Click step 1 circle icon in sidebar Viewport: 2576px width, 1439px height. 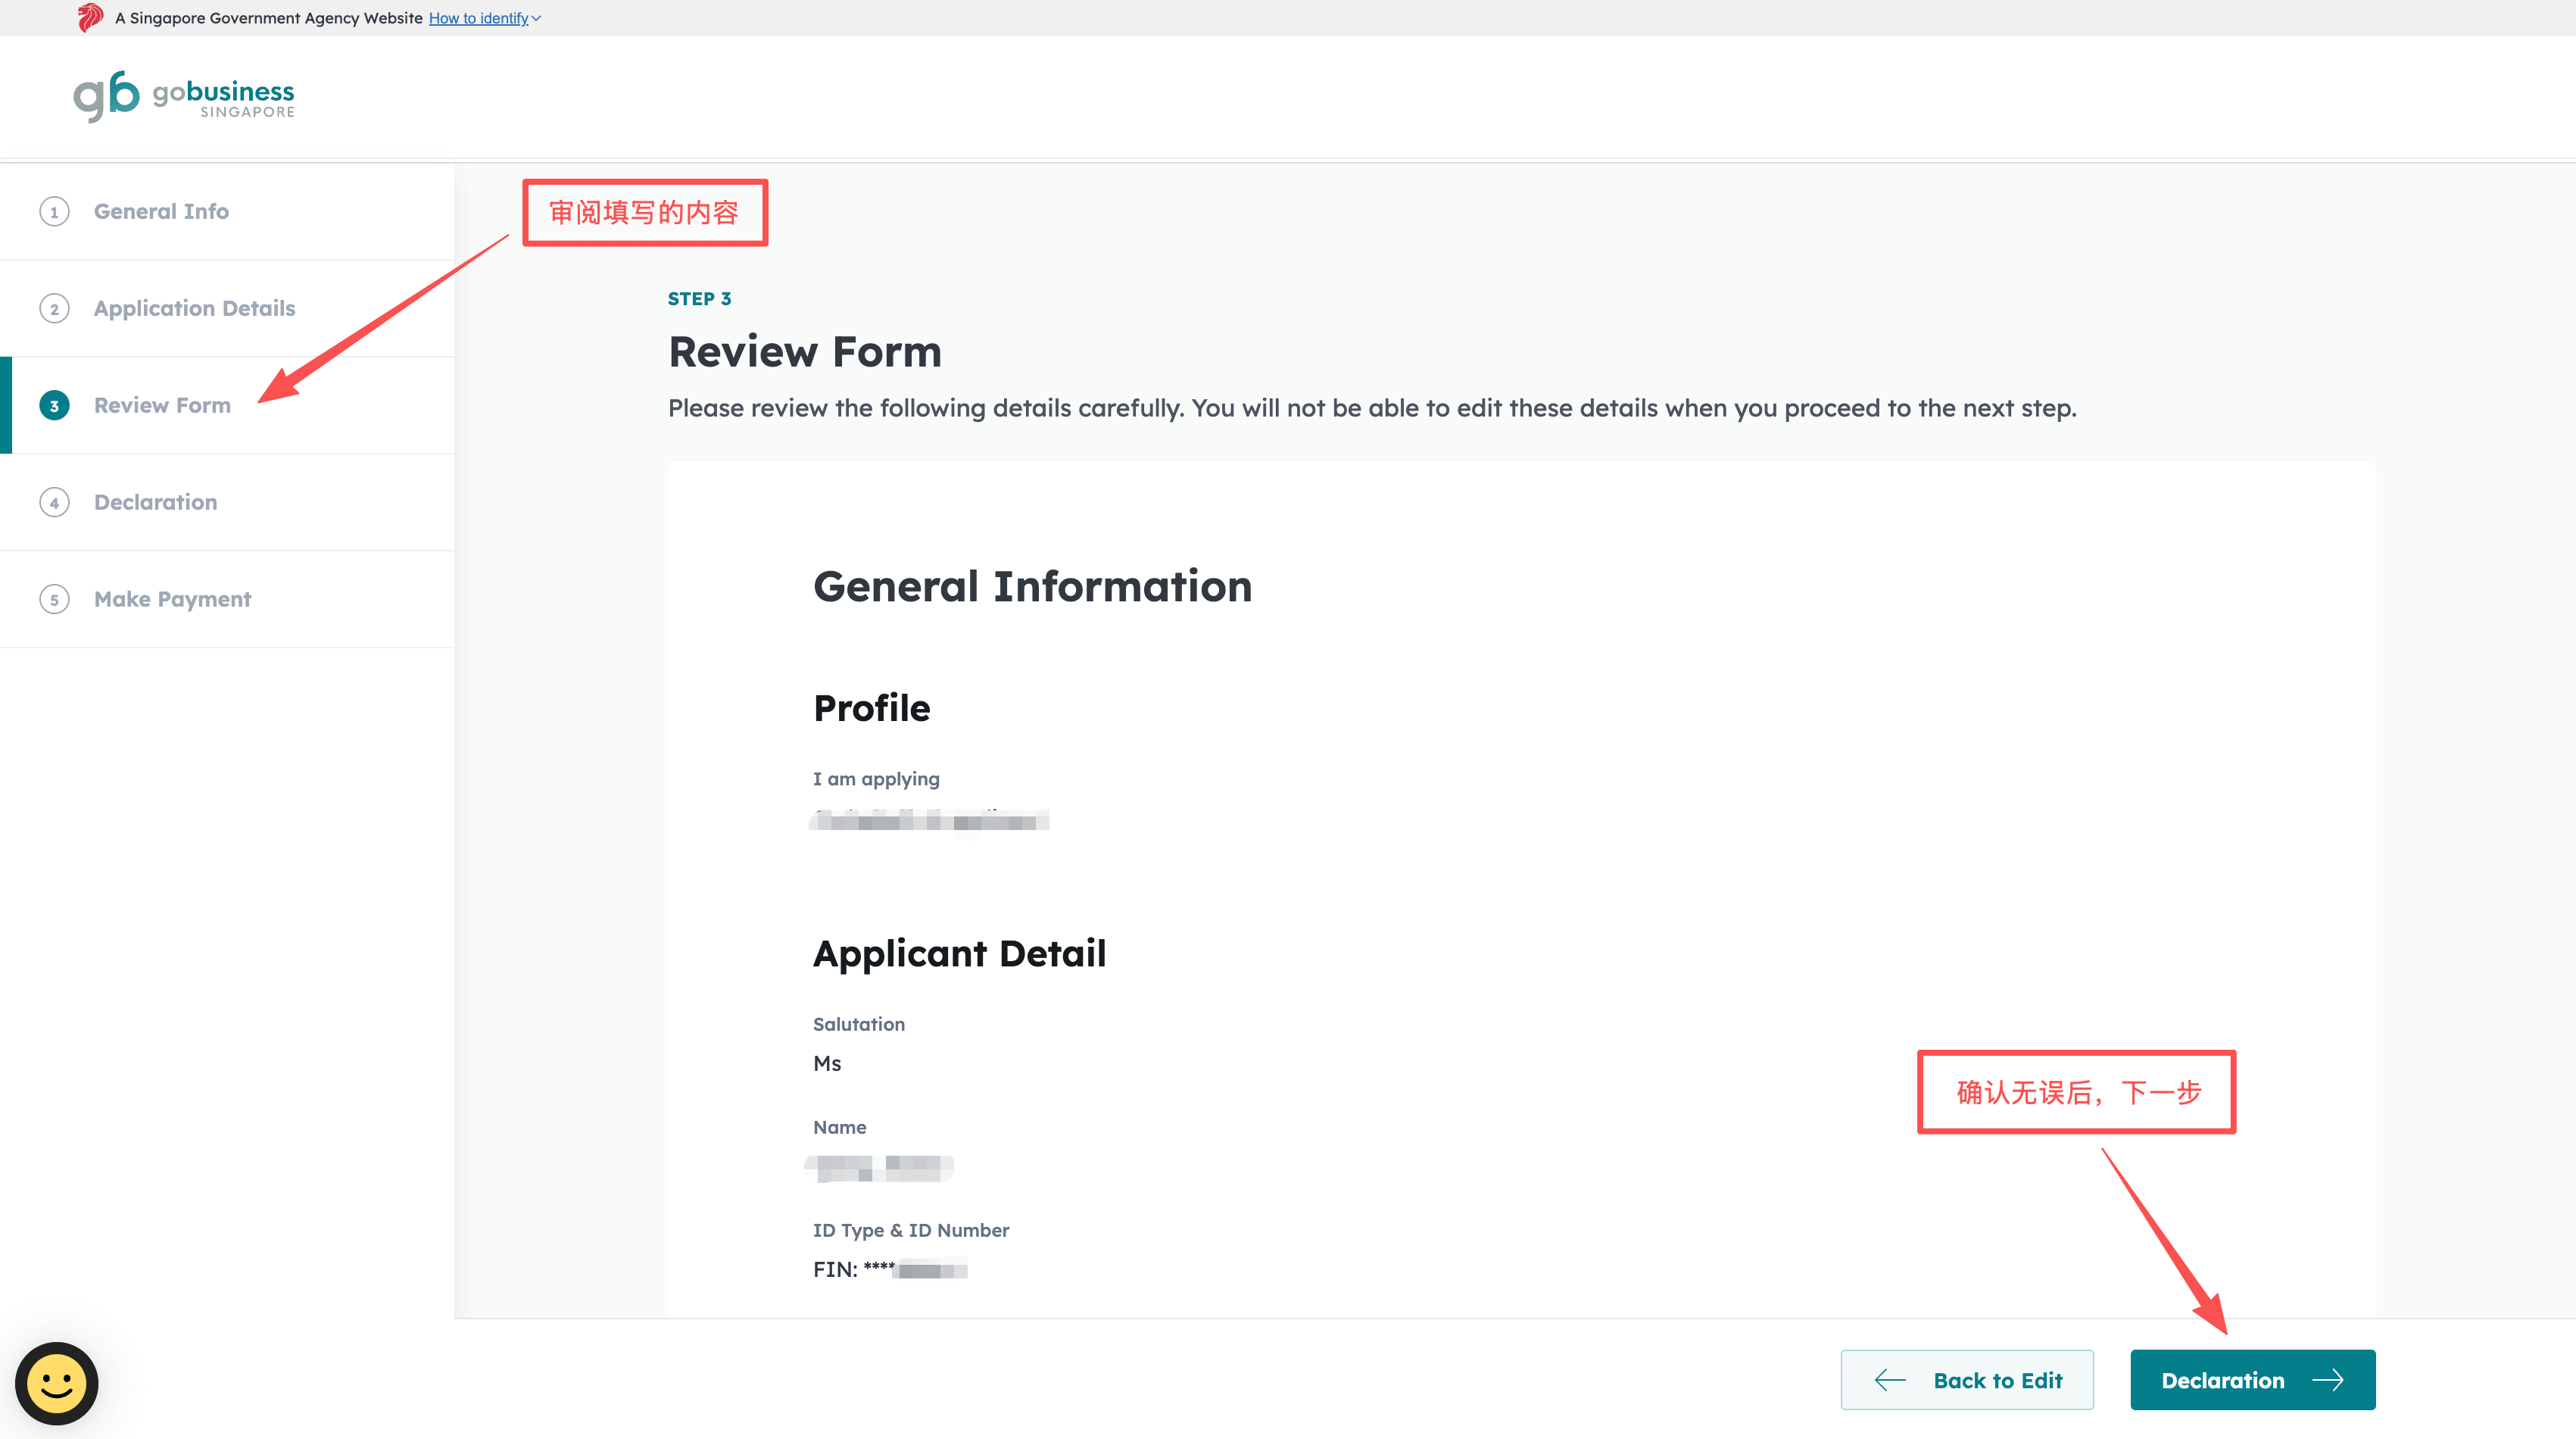pyautogui.click(x=54, y=212)
